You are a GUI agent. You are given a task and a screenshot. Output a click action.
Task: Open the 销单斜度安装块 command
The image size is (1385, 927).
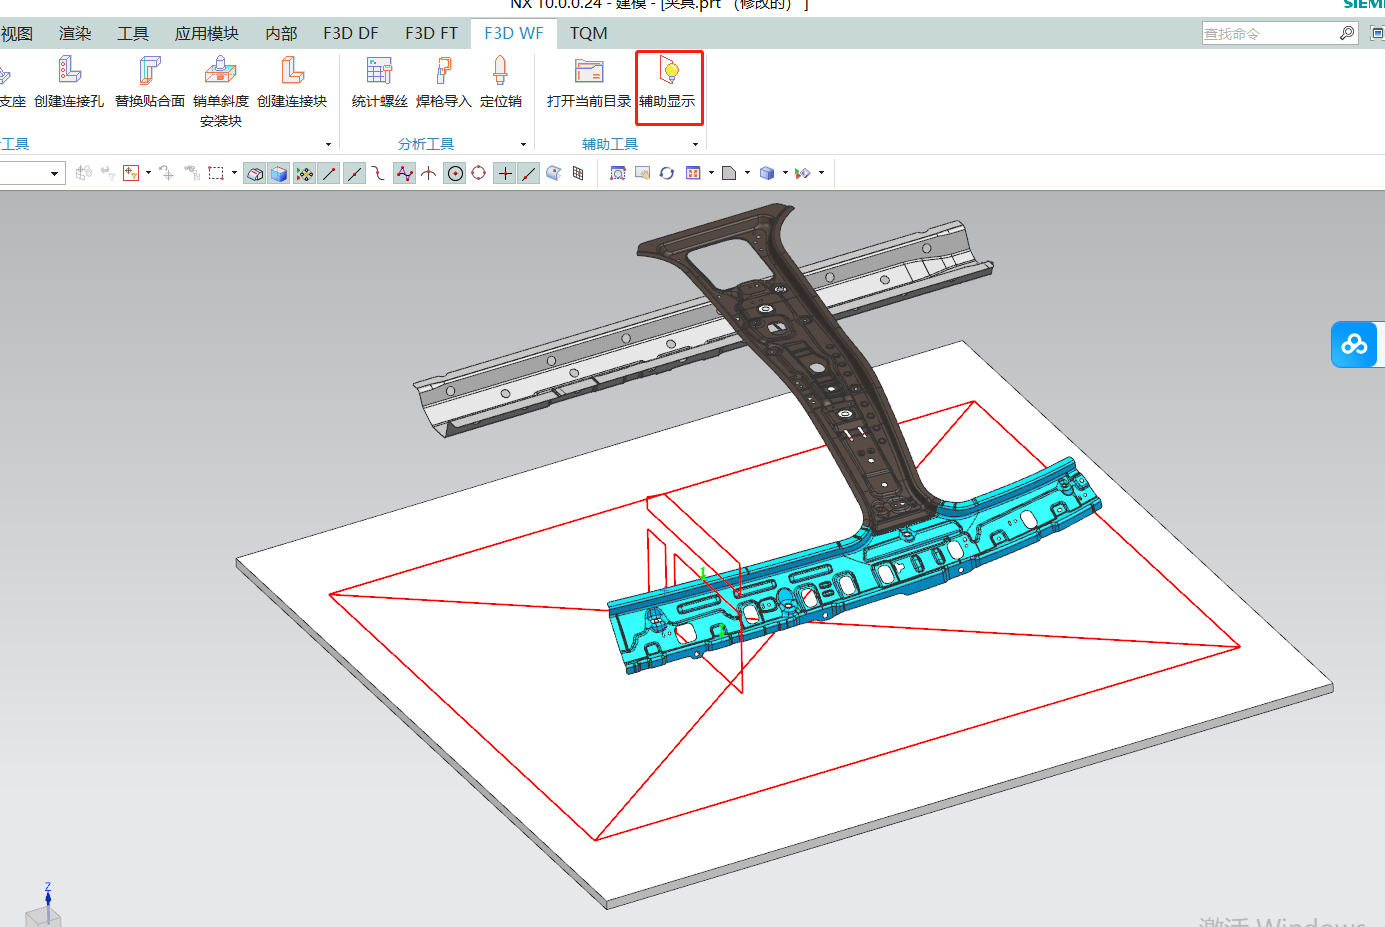pos(221,91)
